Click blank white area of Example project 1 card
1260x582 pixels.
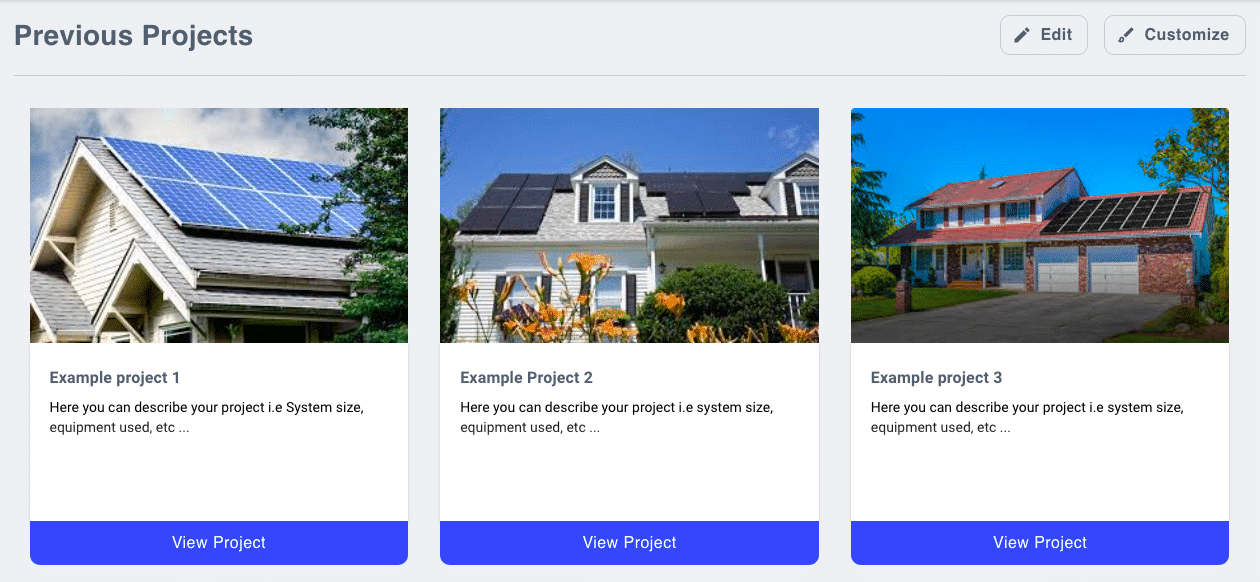[219, 480]
